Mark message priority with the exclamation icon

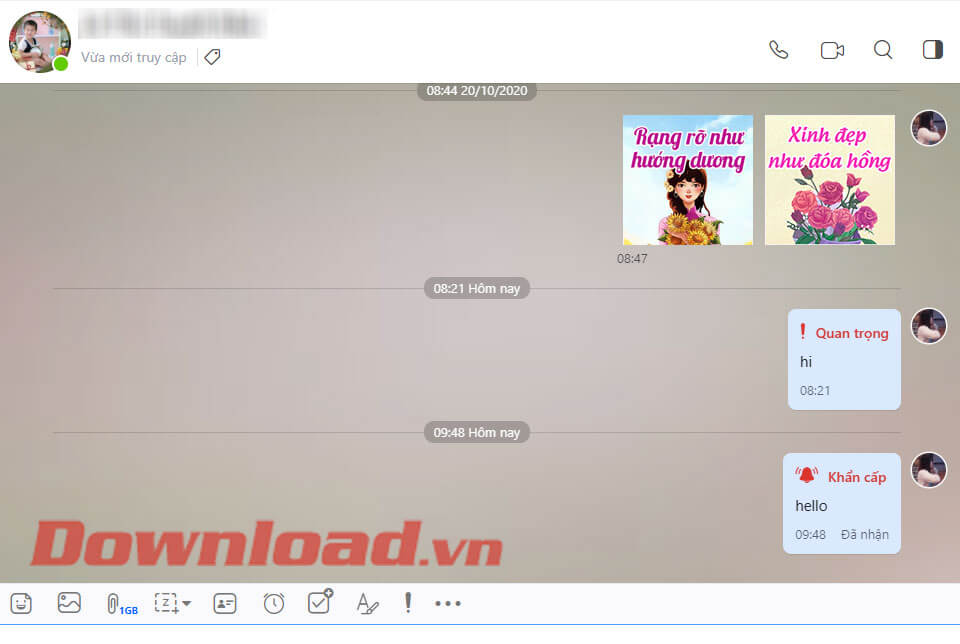coord(408,602)
